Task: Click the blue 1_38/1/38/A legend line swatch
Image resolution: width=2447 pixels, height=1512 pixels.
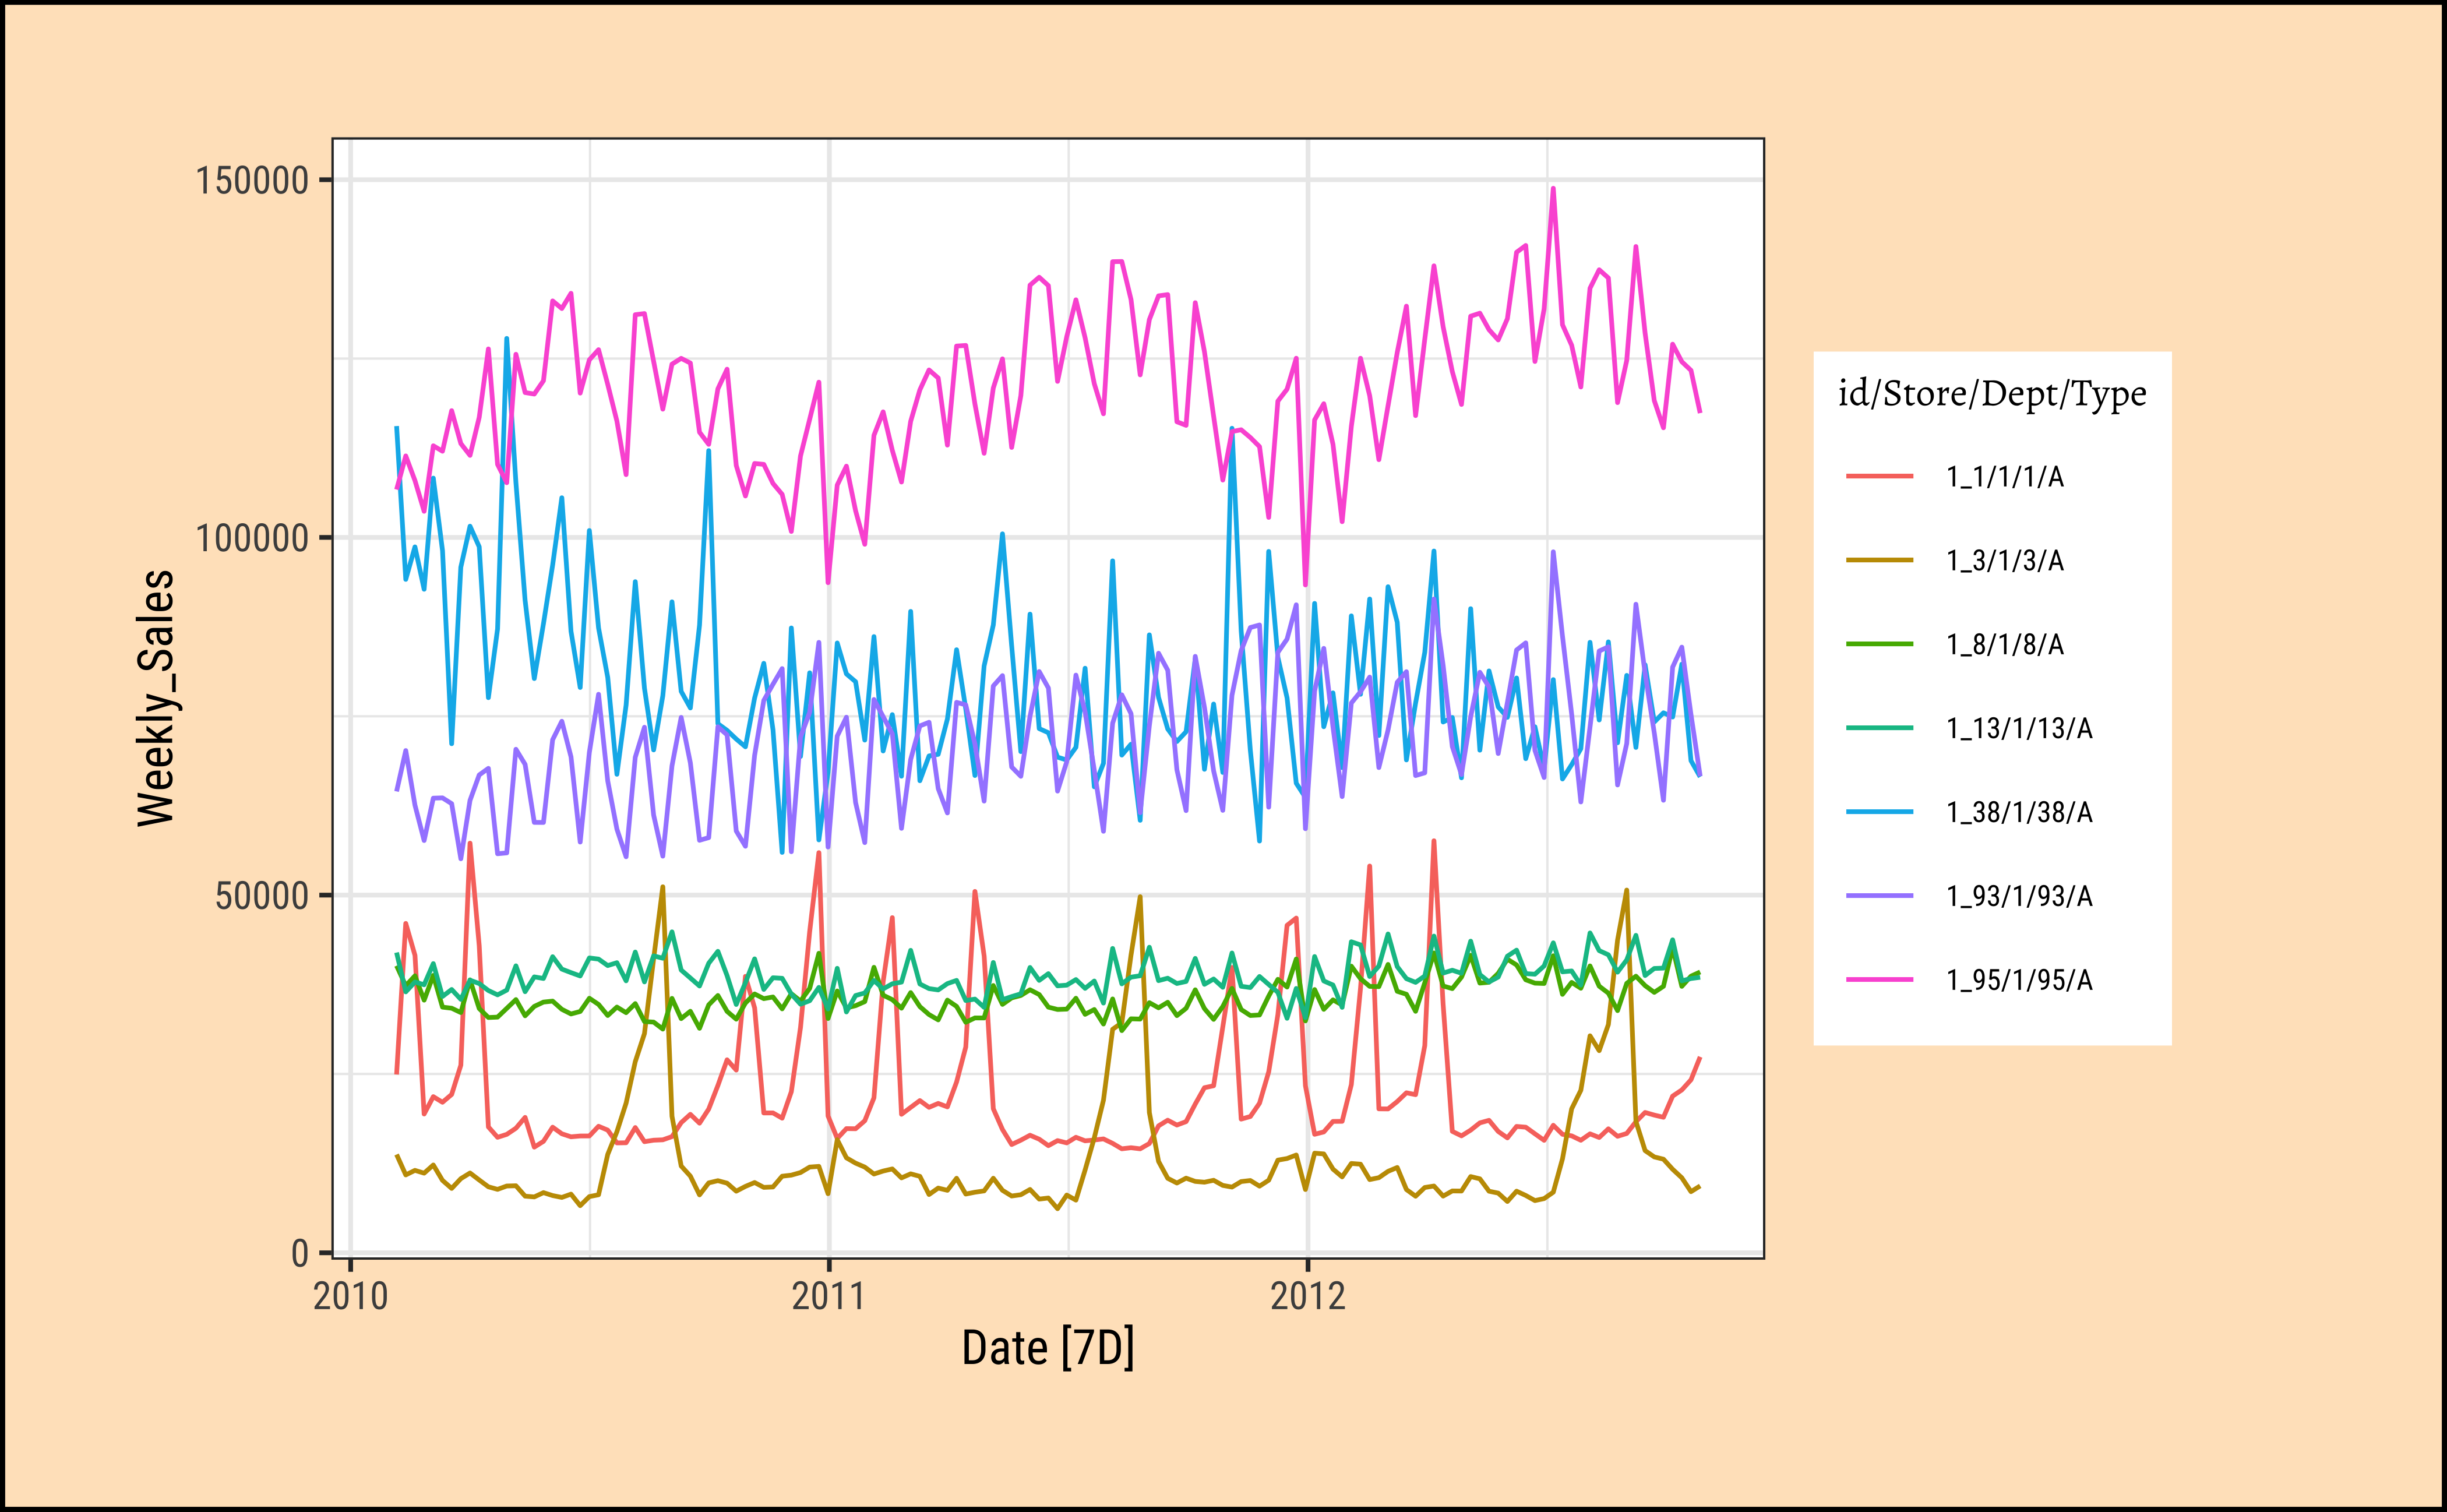Action: click(x=1879, y=812)
